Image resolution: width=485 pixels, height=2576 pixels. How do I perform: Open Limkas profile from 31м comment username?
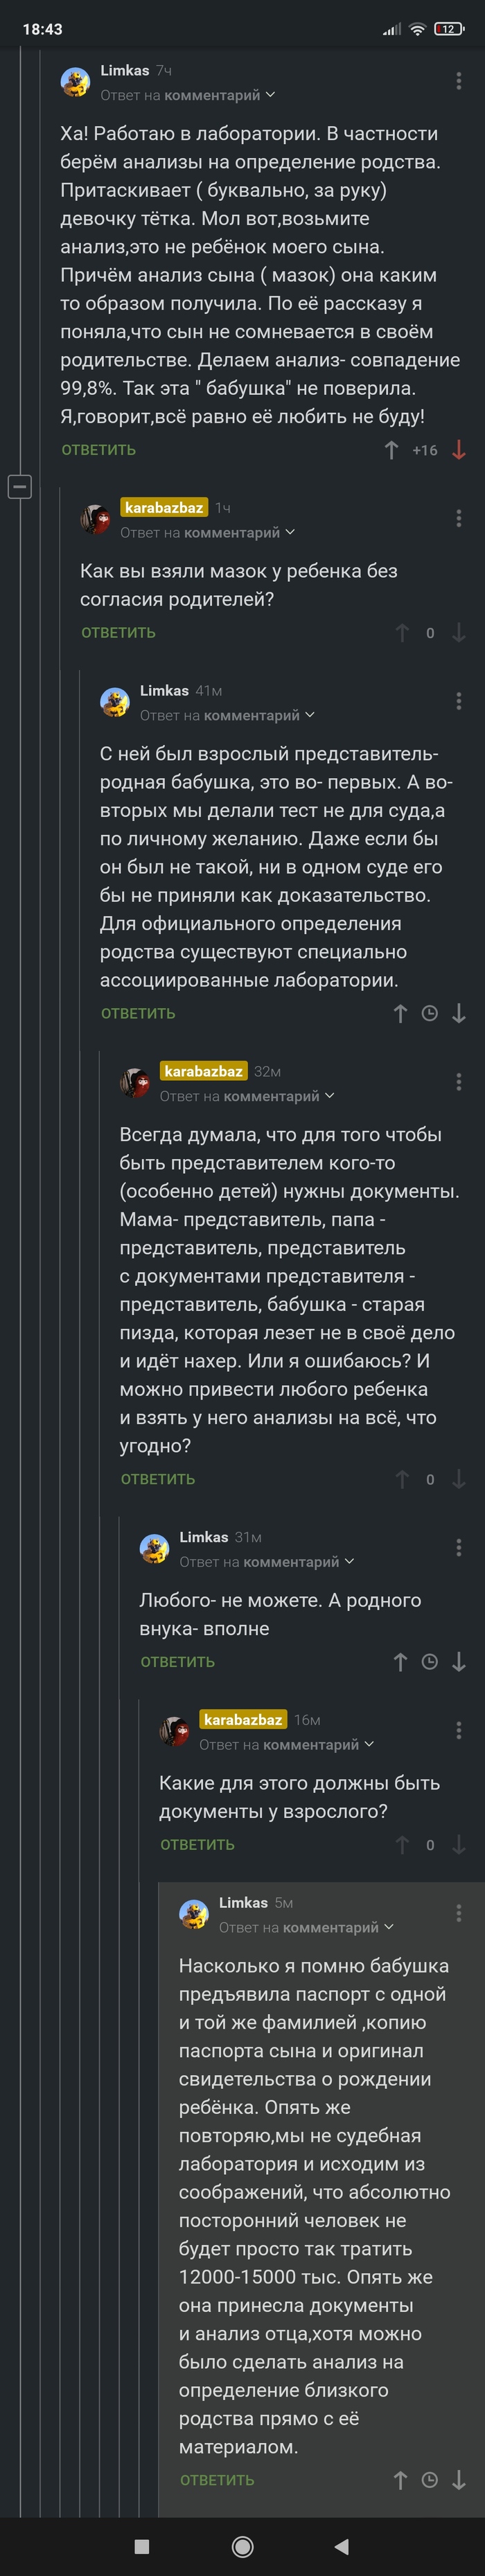(x=204, y=1537)
